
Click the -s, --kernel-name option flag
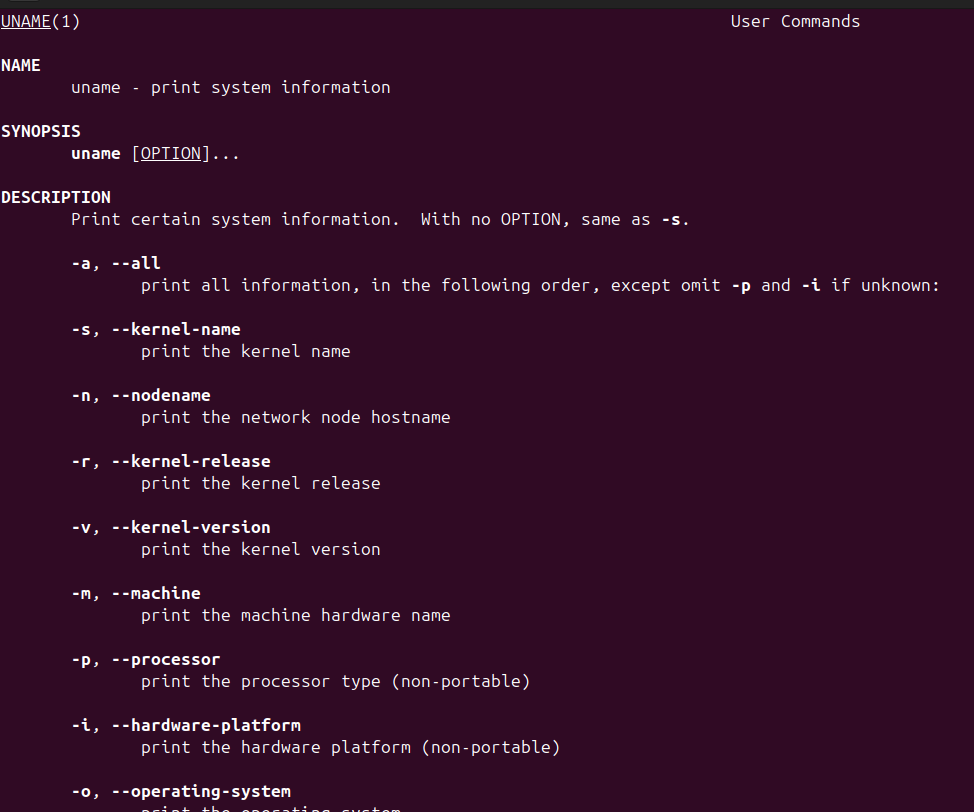pos(156,329)
